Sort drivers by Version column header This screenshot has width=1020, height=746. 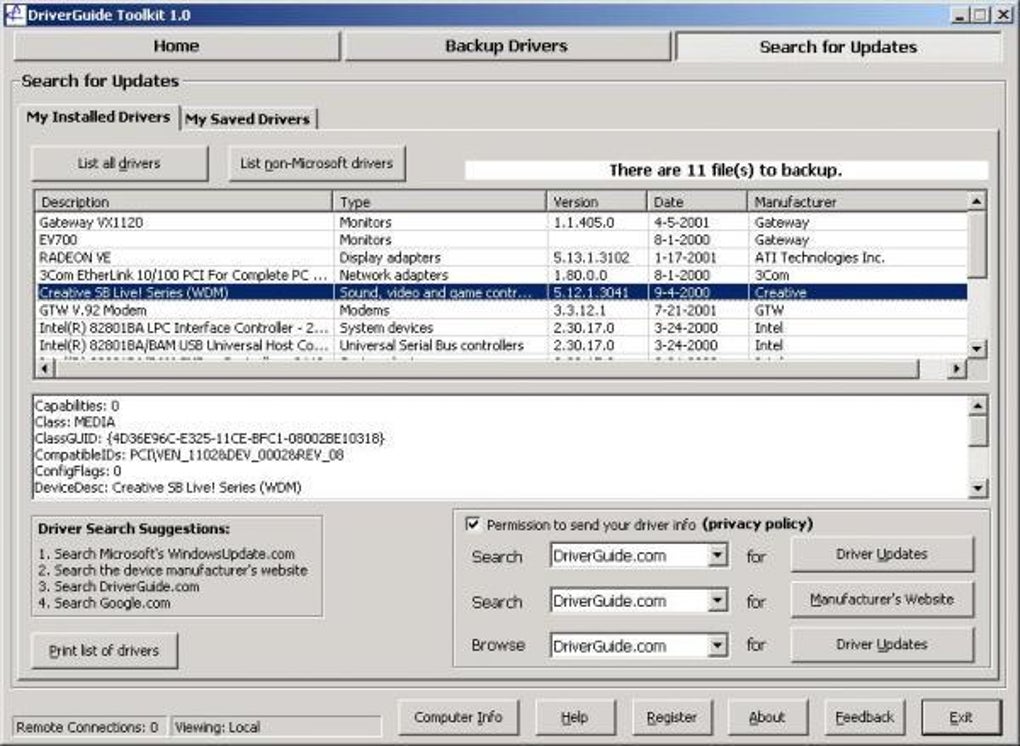point(597,202)
